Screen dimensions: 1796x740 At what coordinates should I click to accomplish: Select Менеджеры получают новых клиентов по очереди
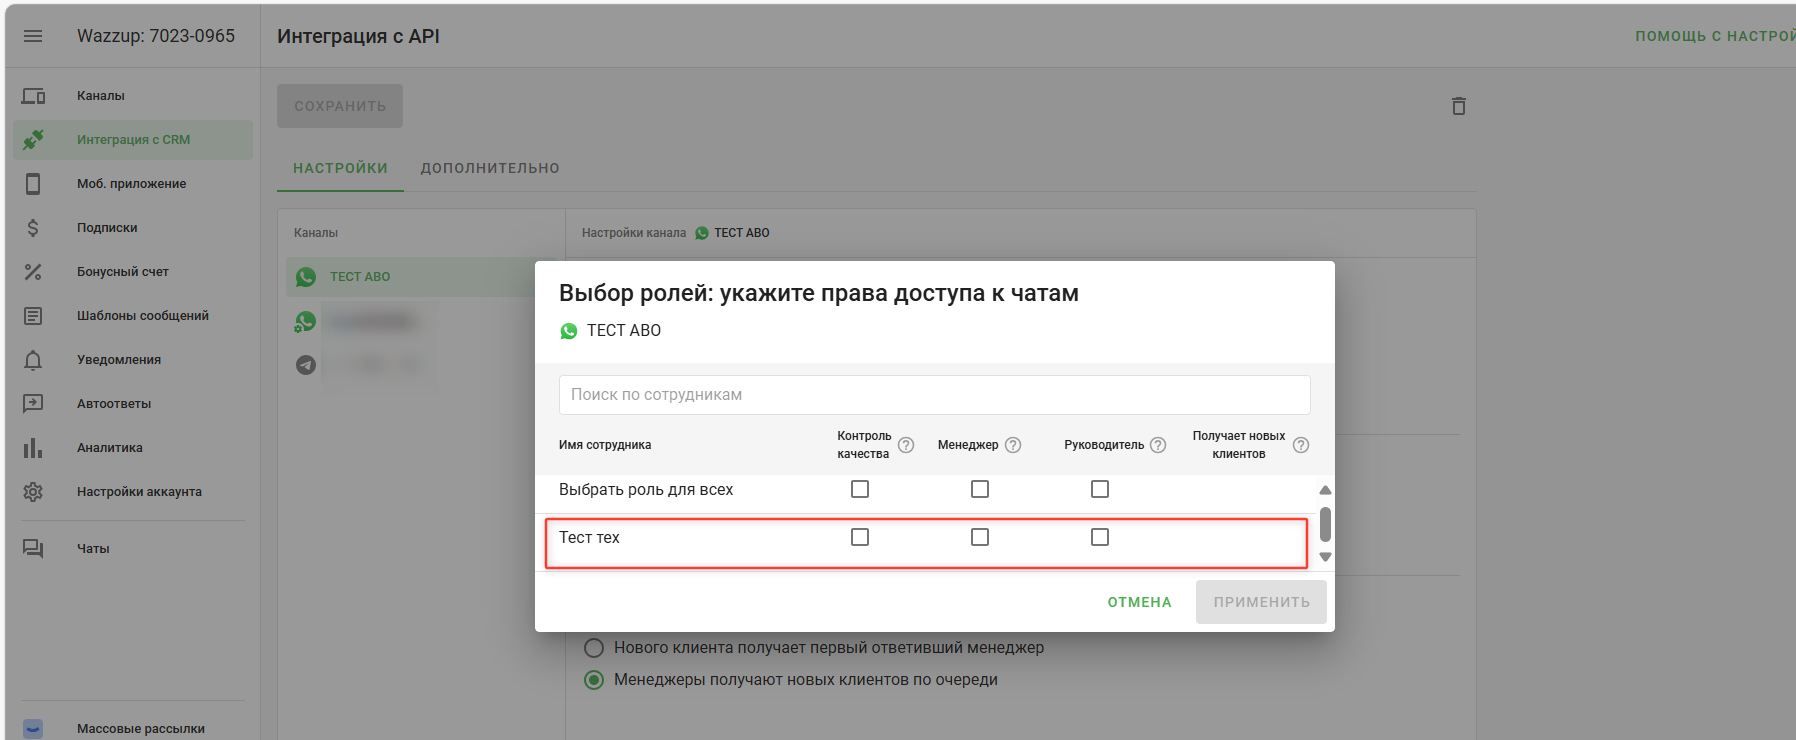[594, 680]
